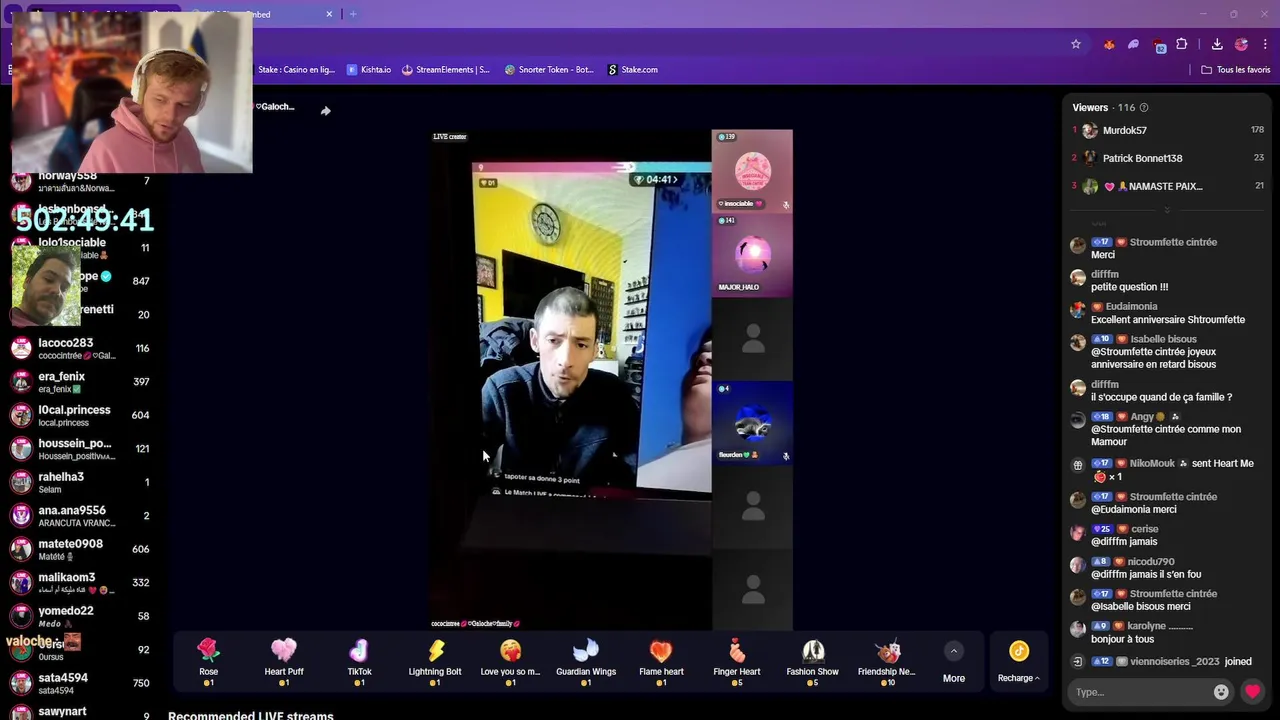The height and width of the screenshot is (720, 1280).
Task: Send a Lightning Bolt gift
Action: coord(435,662)
